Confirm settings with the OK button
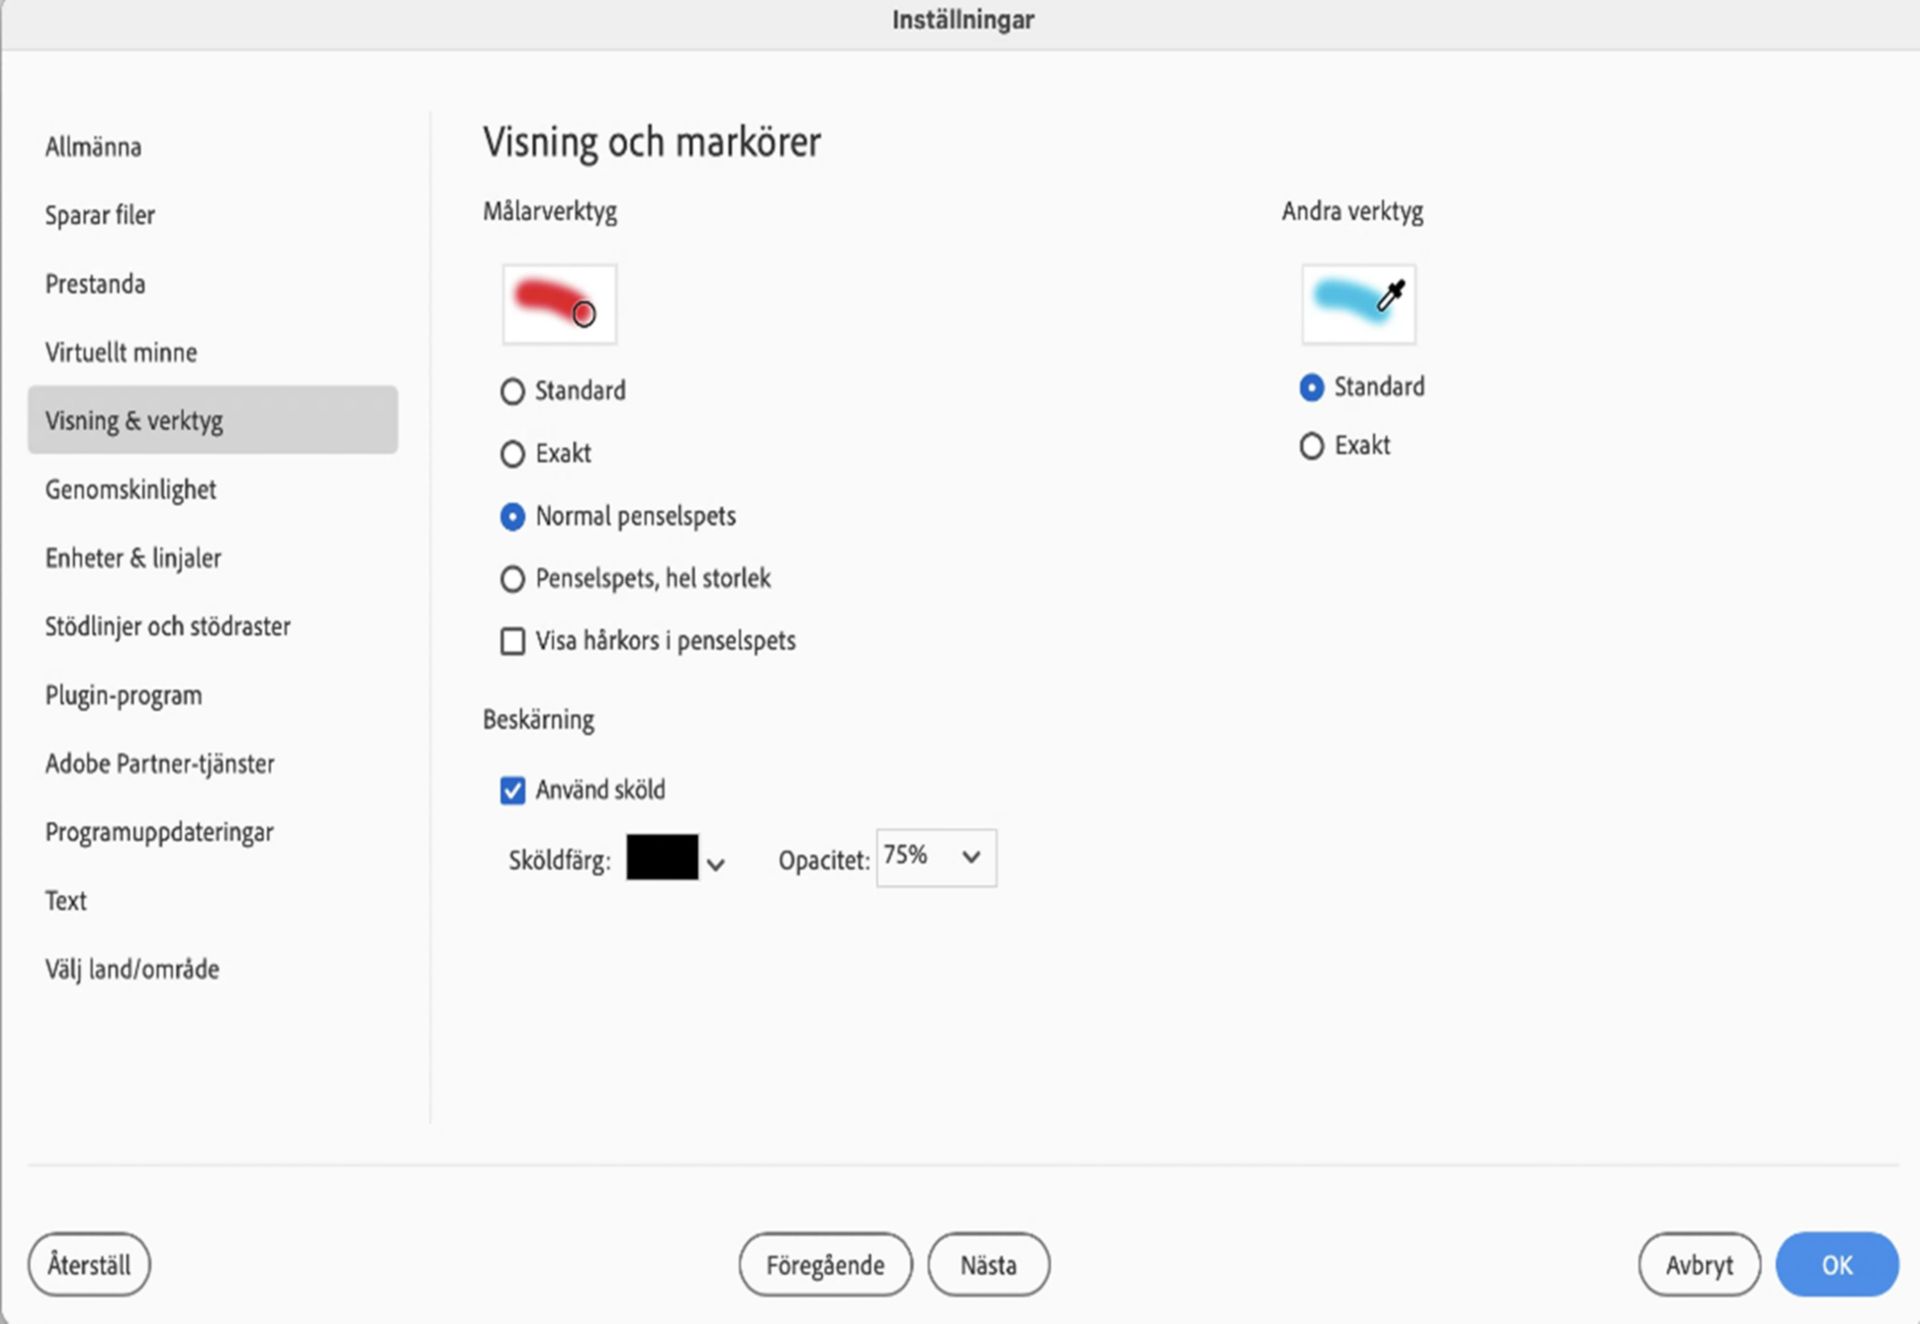The image size is (1920, 1324). 1836,1265
